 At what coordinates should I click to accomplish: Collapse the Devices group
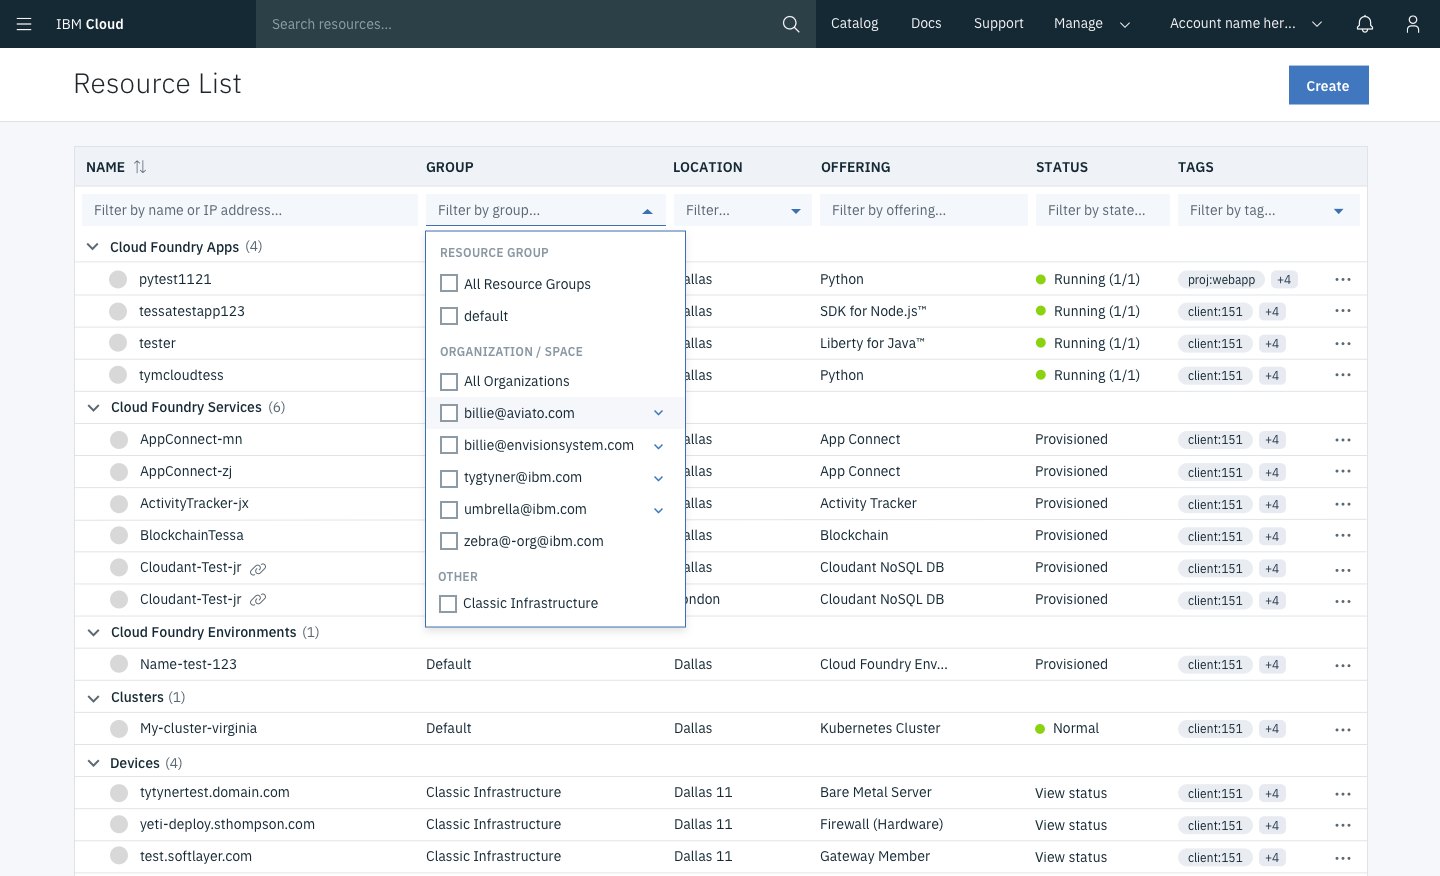93,763
